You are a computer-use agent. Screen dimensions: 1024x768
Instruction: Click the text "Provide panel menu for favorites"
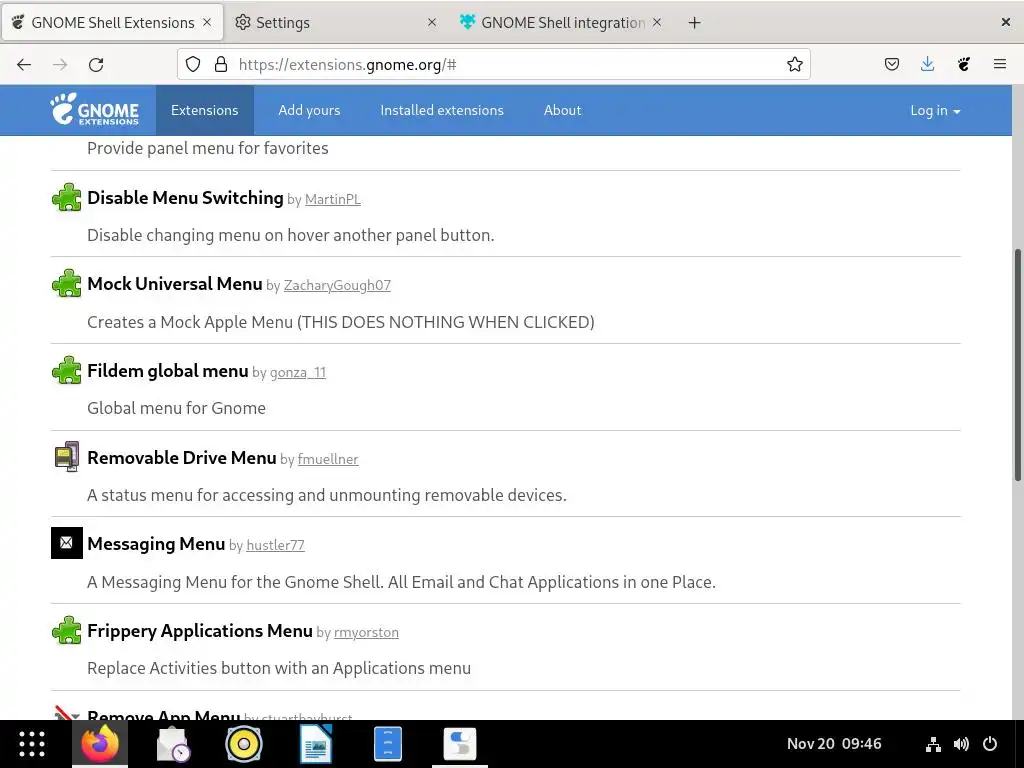[x=208, y=148]
